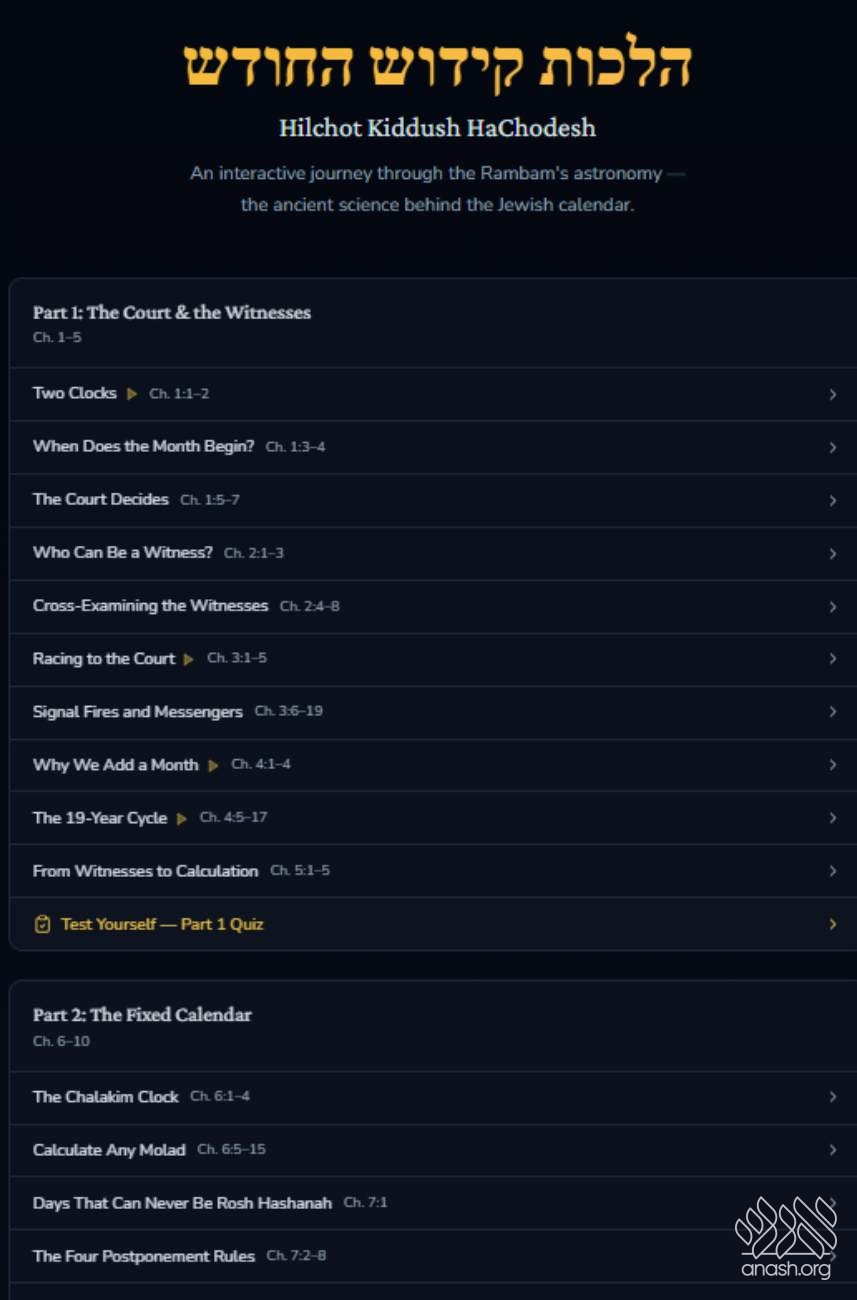Click the play icon beside Two Clocks
The height and width of the screenshot is (1300, 857).
132,394
